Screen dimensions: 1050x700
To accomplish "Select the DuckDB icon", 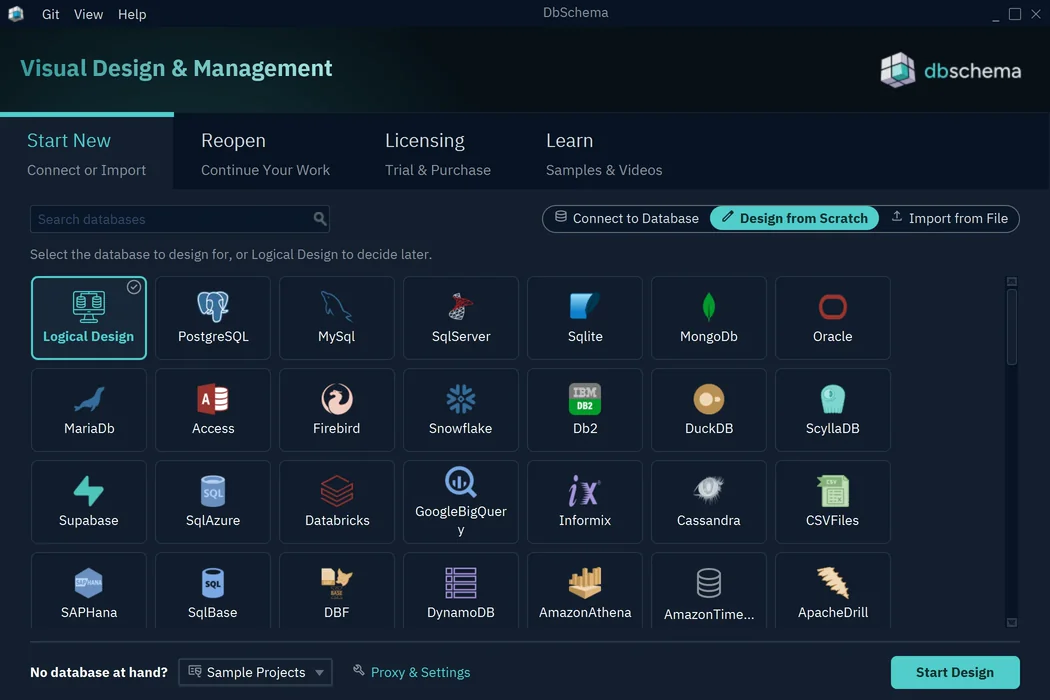I will 708,399.
